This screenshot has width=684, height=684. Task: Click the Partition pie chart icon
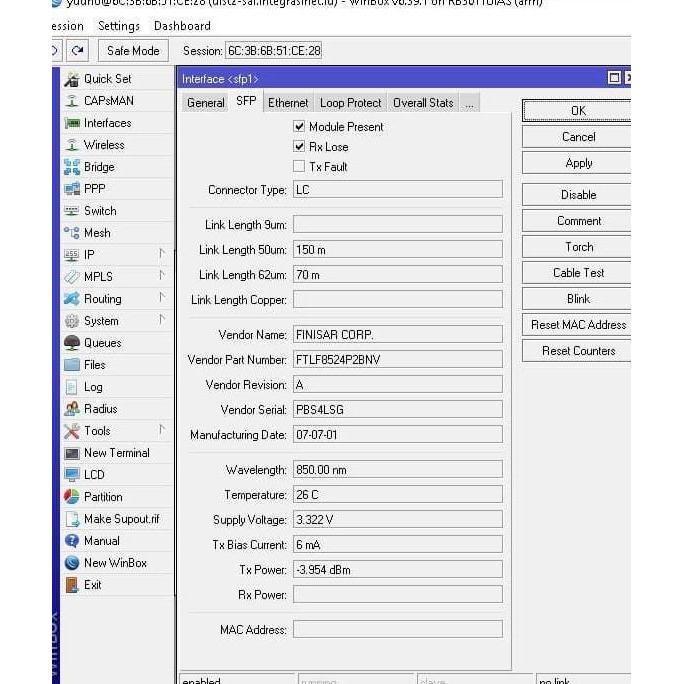tap(72, 497)
